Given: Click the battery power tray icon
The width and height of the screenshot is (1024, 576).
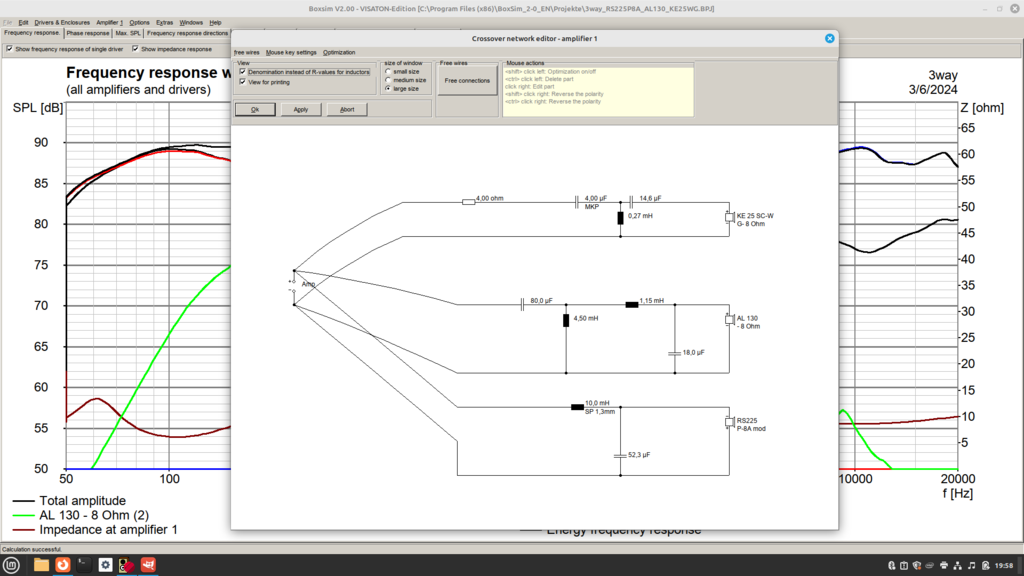Looking at the screenshot, I should coord(985,566).
